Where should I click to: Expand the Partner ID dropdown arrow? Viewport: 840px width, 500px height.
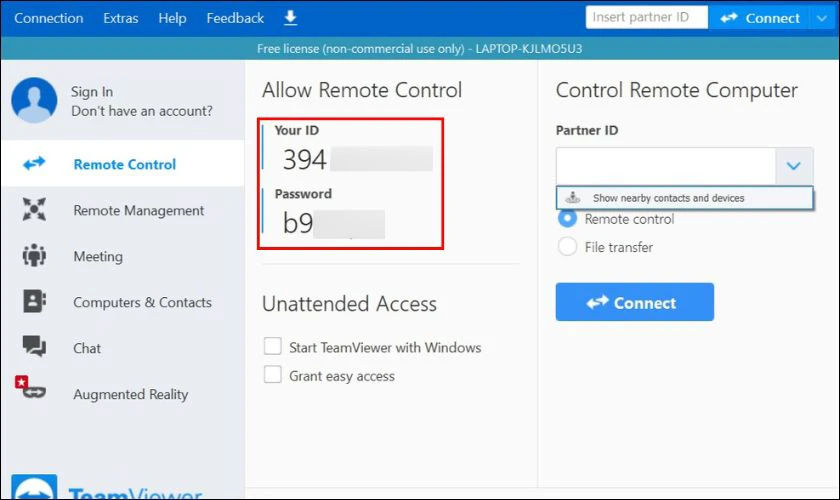coord(793,166)
